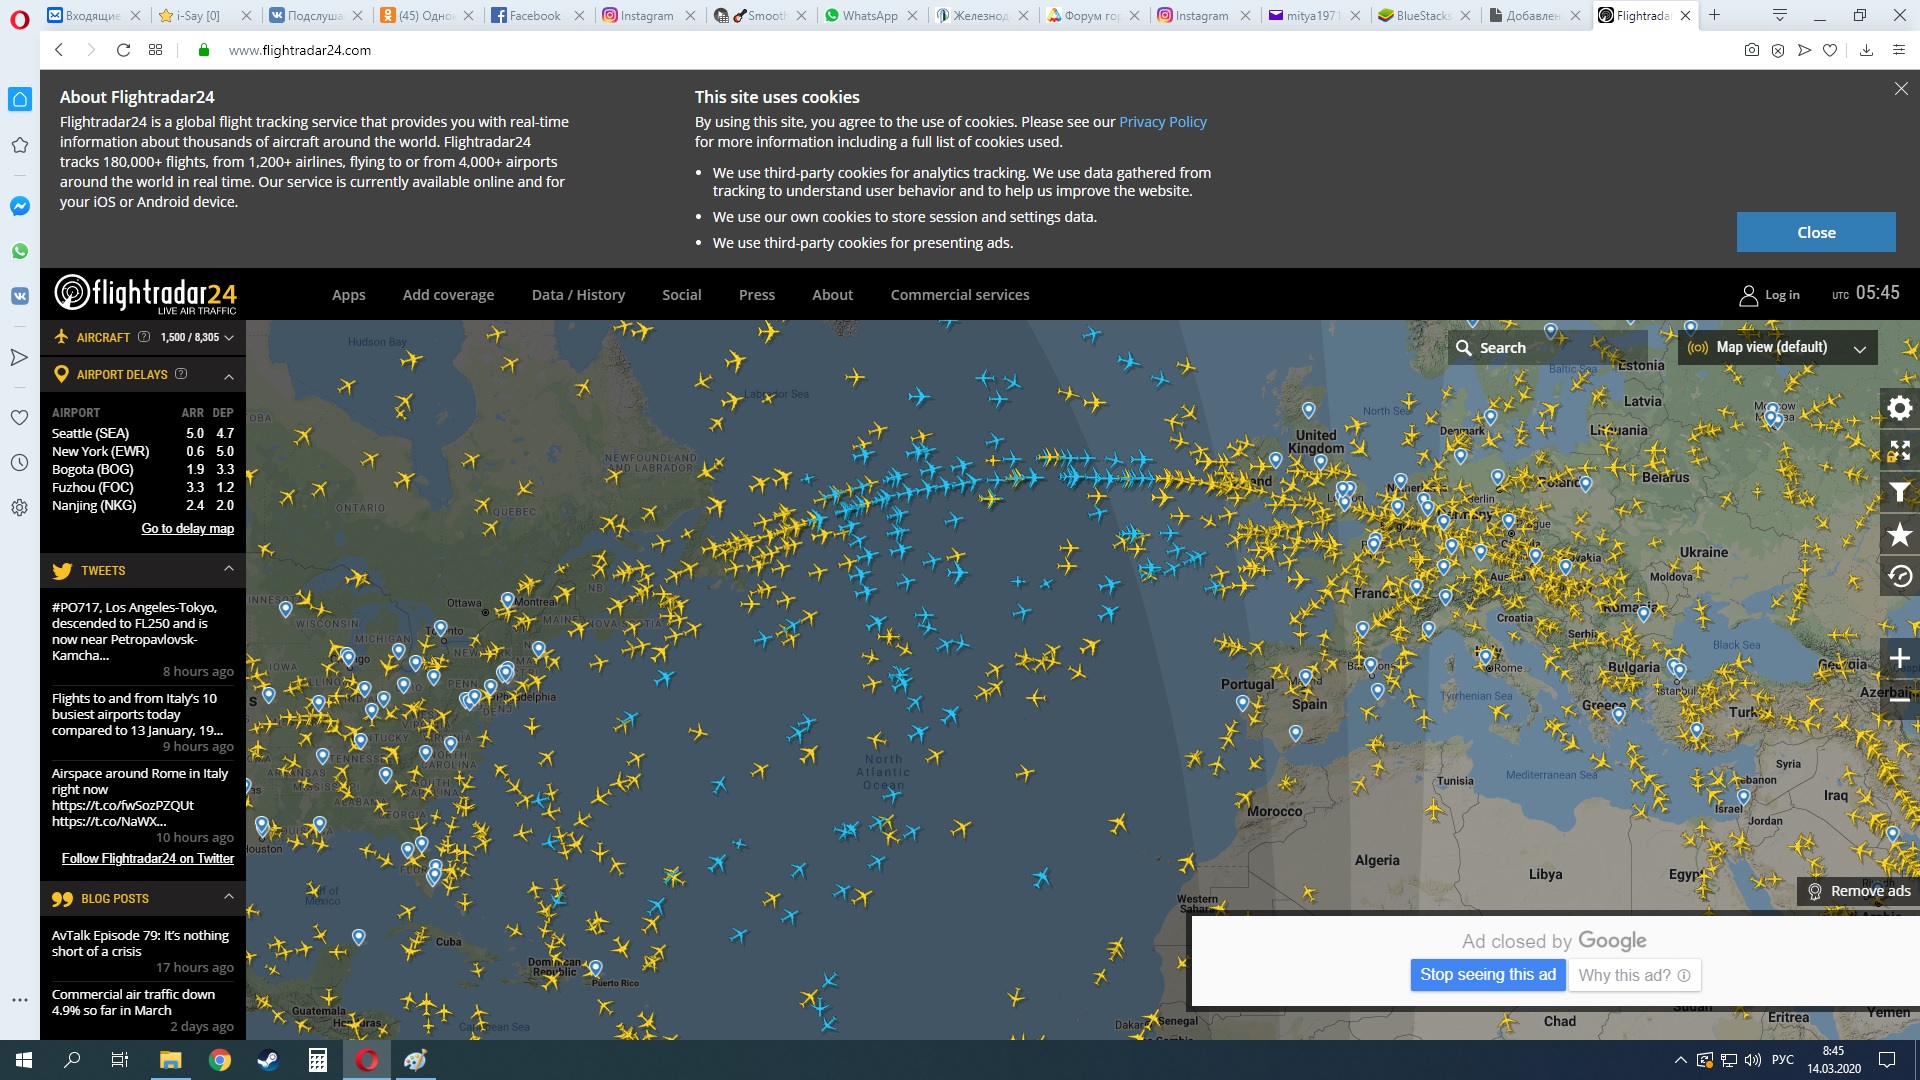Collapse the Tweets section

coord(229,569)
